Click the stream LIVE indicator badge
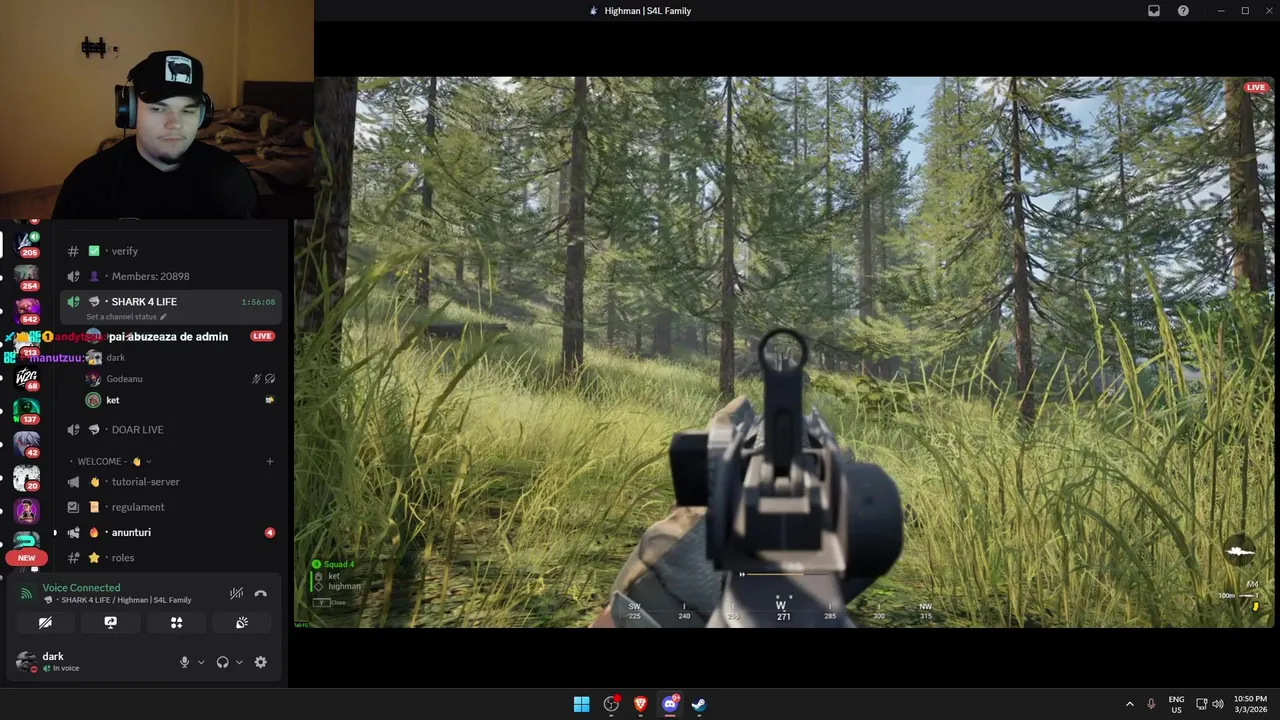 (1256, 87)
